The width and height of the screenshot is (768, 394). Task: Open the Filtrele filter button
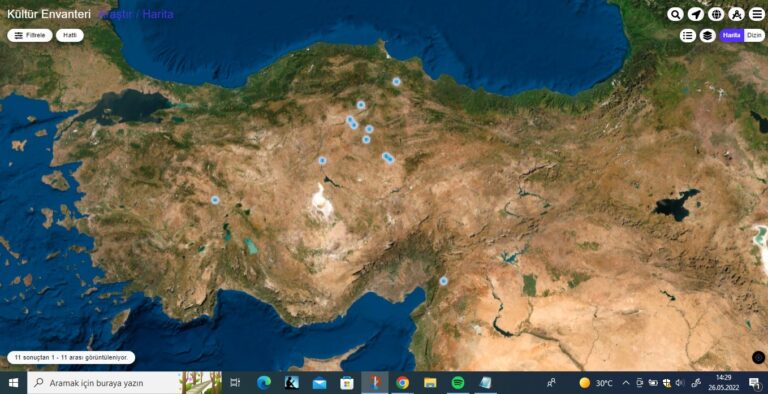coord(30,35)
